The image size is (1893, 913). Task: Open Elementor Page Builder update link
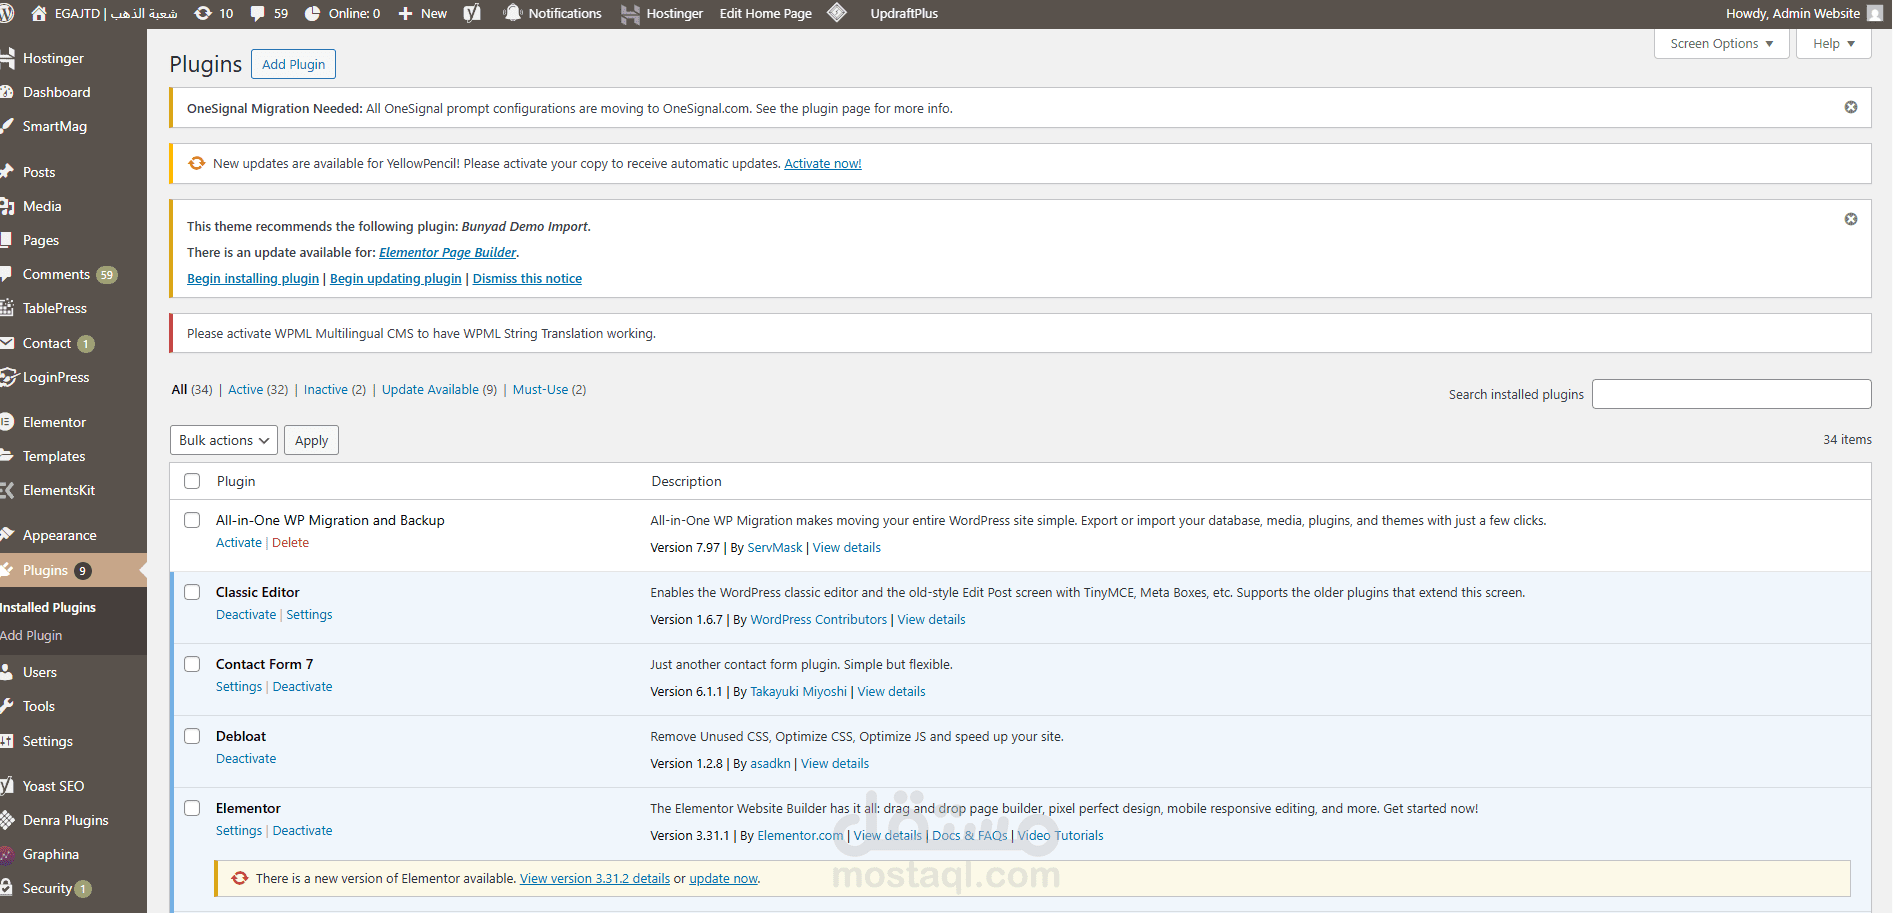[448, 253]
